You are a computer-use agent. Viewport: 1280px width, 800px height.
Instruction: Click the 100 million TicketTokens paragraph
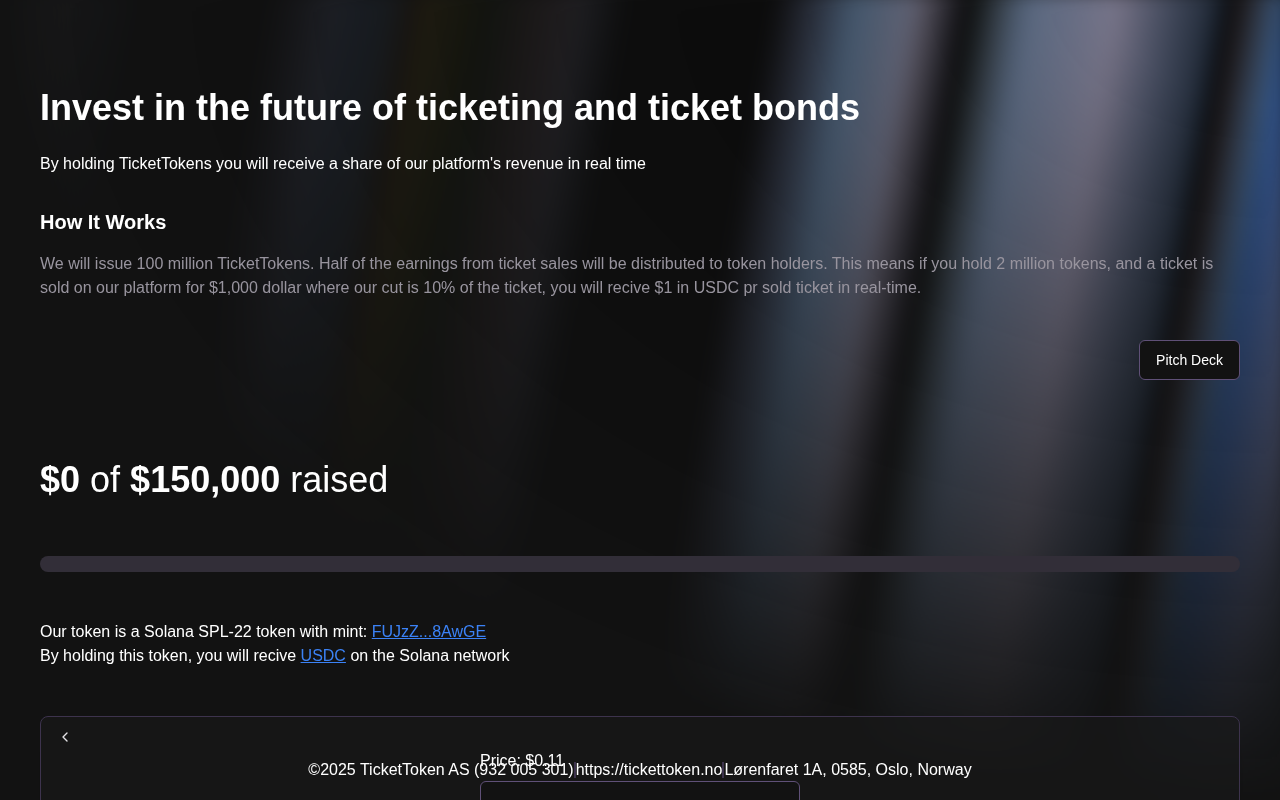626,276
